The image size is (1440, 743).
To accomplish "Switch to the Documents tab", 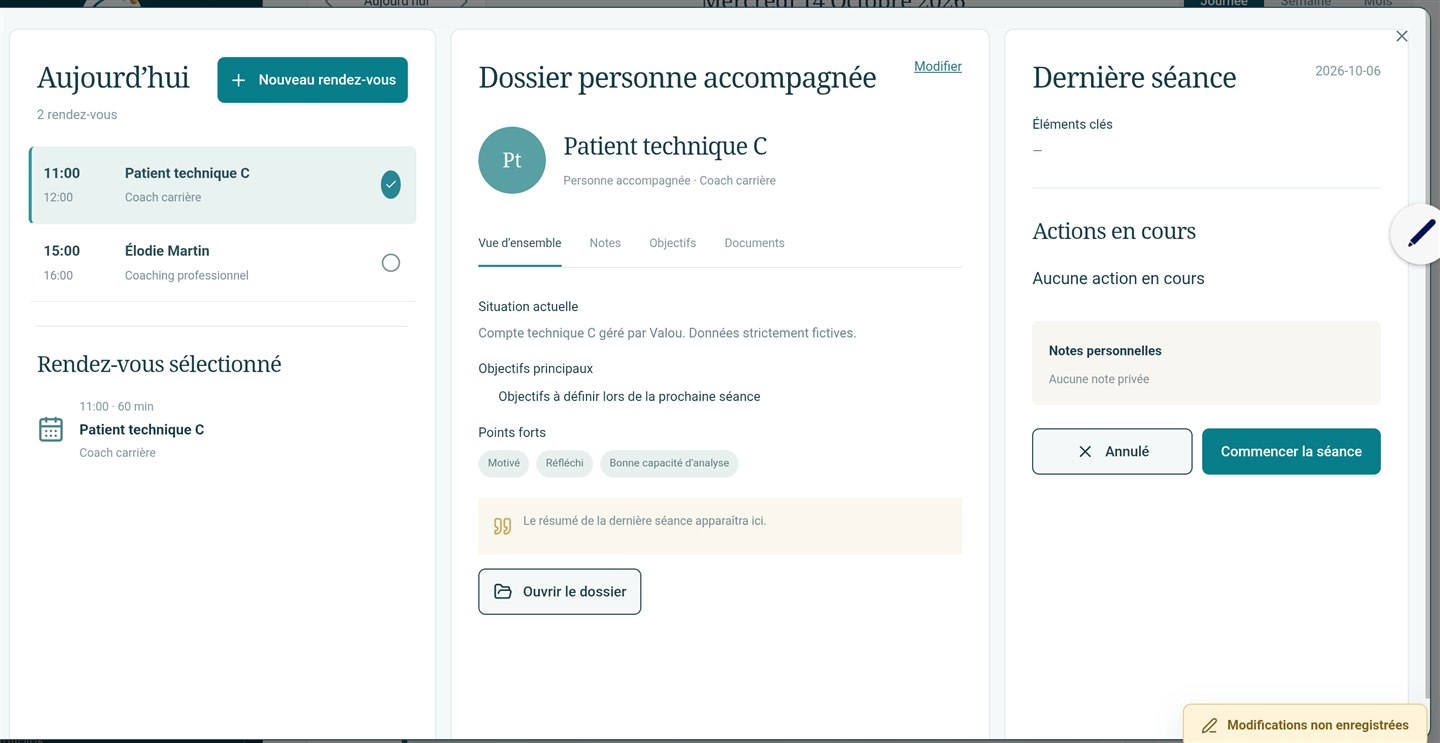I will tap(755, 243).
